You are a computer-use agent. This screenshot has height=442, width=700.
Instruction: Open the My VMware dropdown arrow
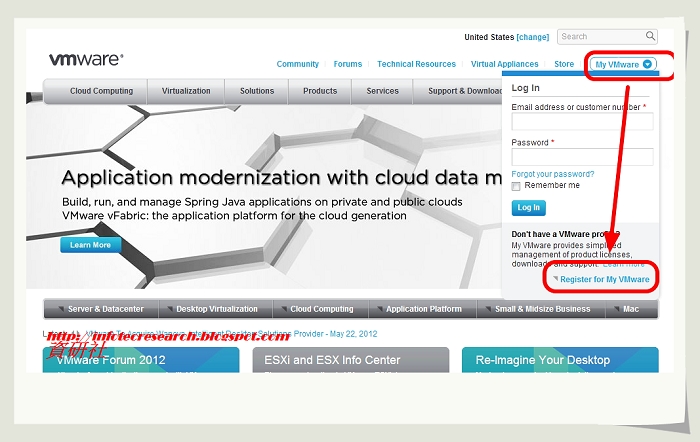point(647,64)
